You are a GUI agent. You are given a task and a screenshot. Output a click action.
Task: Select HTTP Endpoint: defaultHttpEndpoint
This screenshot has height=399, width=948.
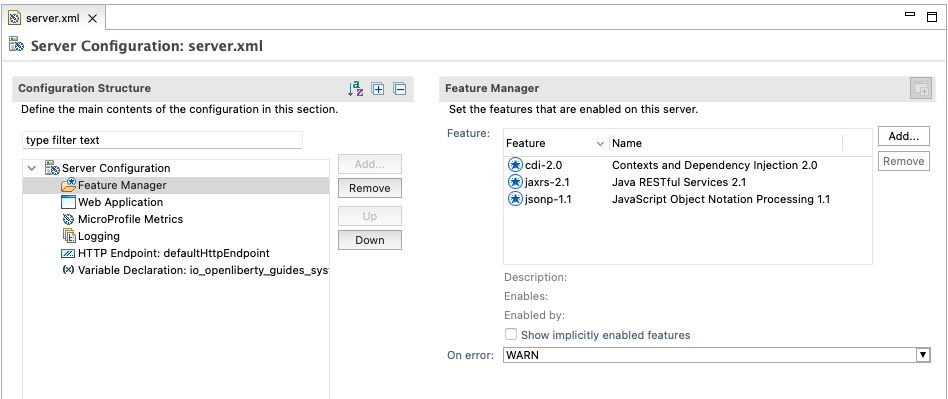[174, 253]
